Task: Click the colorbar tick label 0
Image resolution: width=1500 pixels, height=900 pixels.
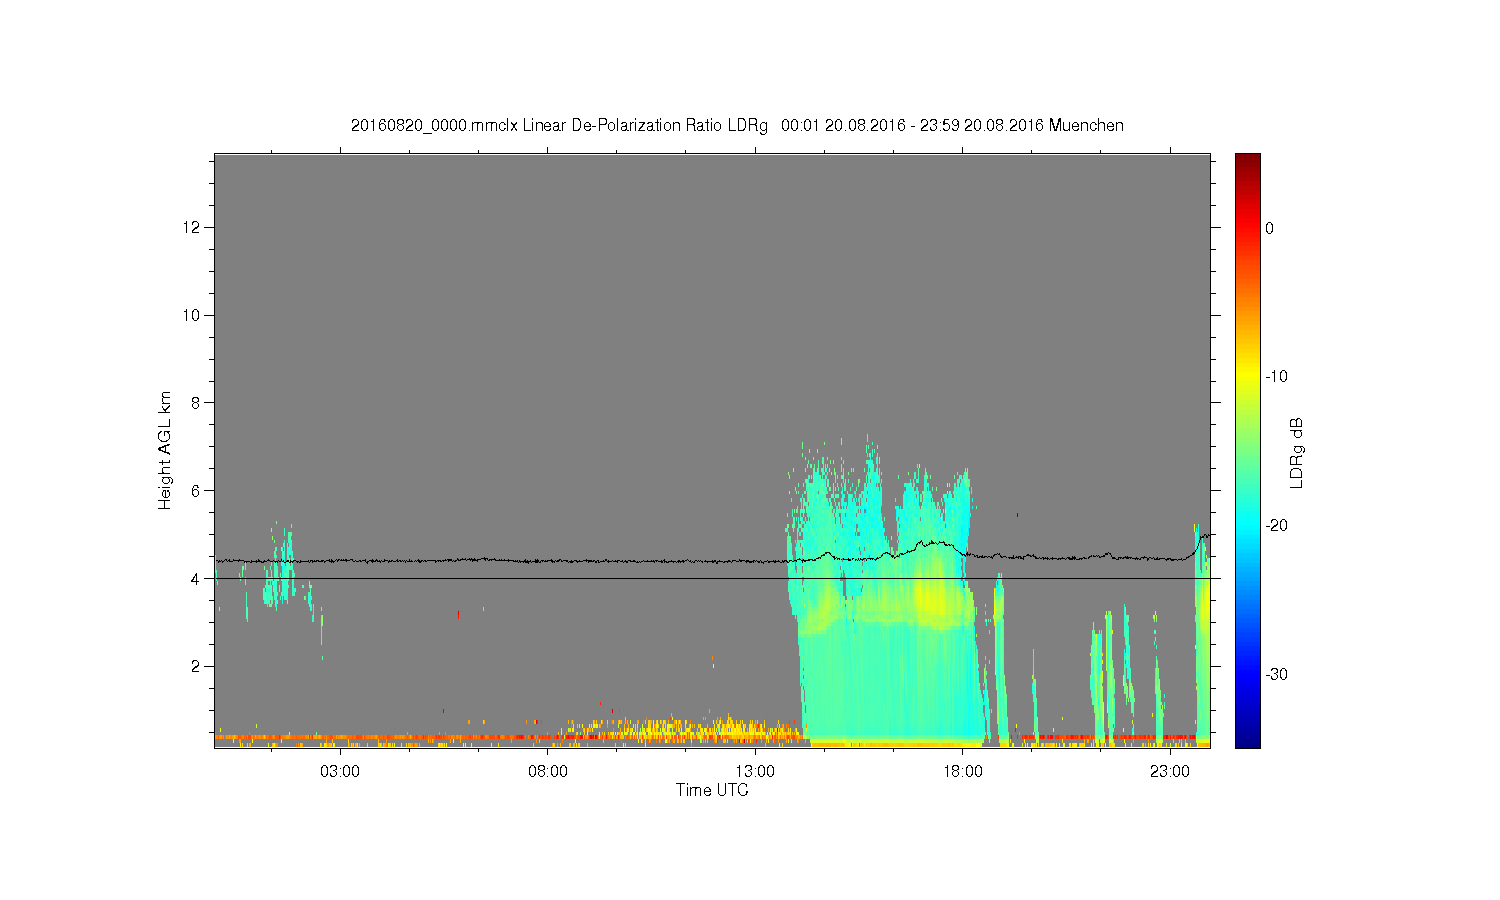Action: [1269, 228]
